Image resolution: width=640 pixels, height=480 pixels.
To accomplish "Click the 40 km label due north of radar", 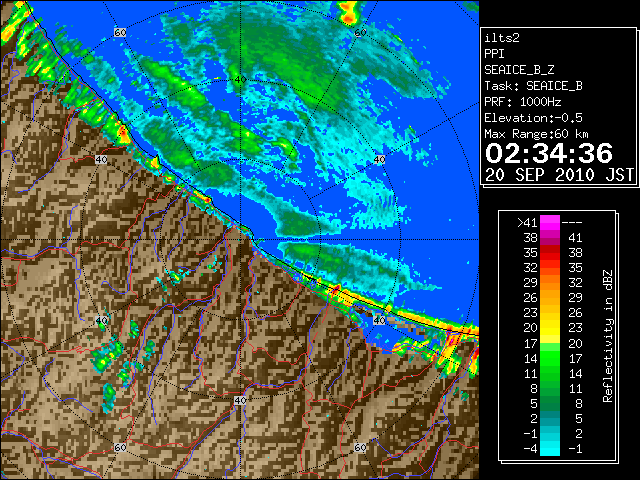I will click(x=240, y=80).
